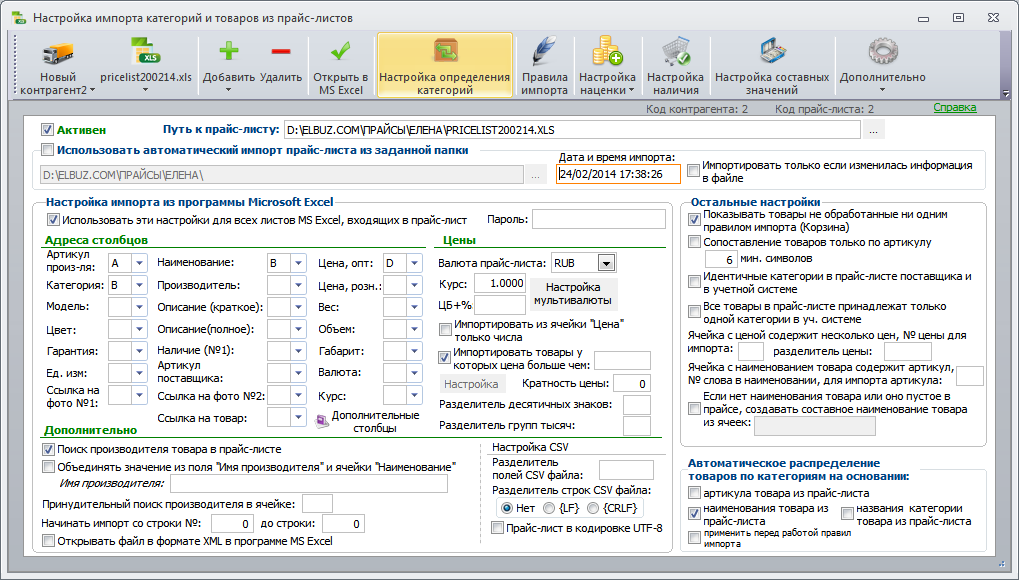
Task: Click the ЦБ+% input field
Action: (x=500, y=304)
